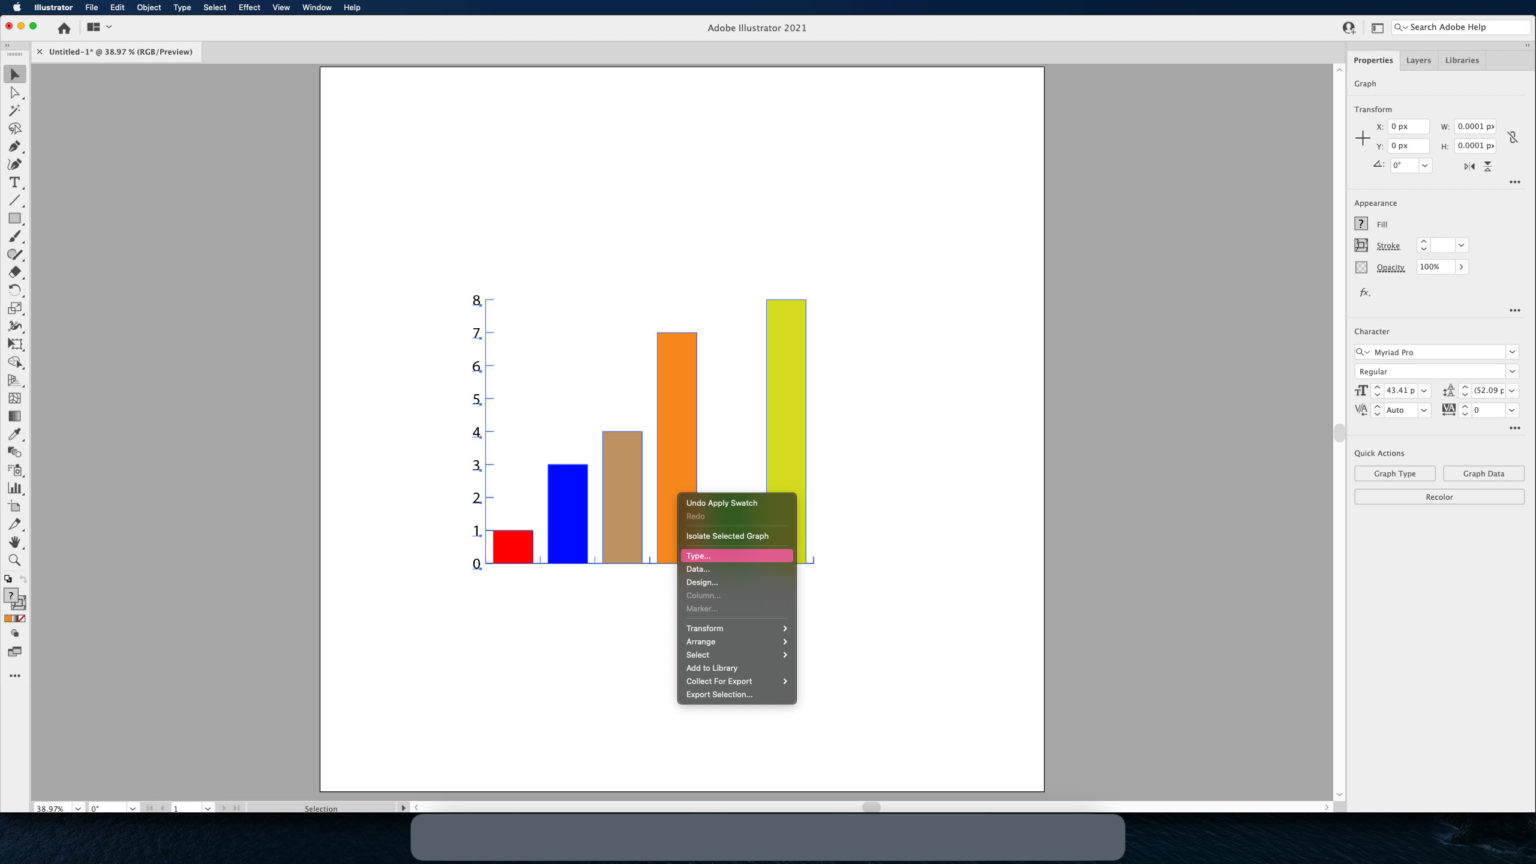Viewport: 1536px width, 864px height.
Task: Switch to the Layers tab
Action: 1418,60
